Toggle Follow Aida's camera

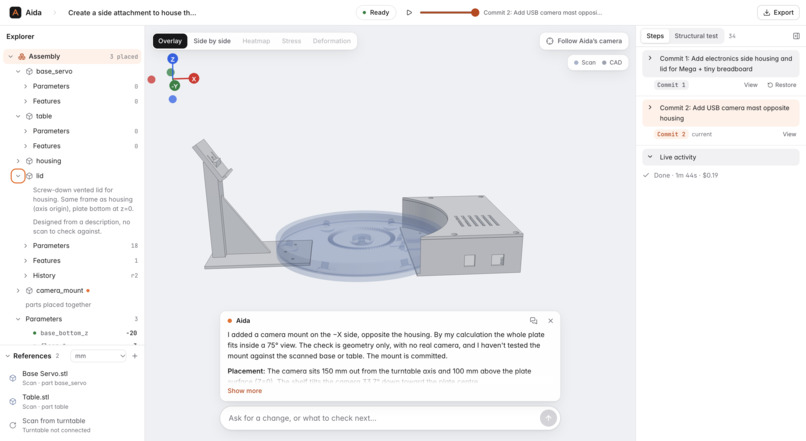pos(584,41)
